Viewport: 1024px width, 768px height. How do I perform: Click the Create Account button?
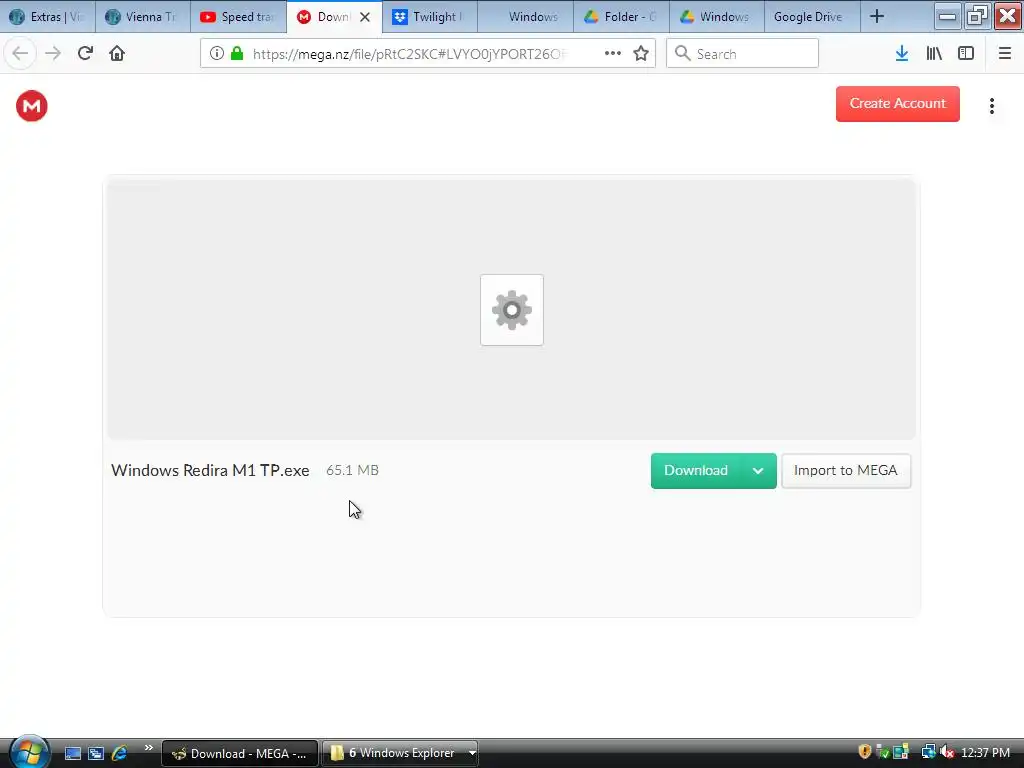(x=897, y=104)
